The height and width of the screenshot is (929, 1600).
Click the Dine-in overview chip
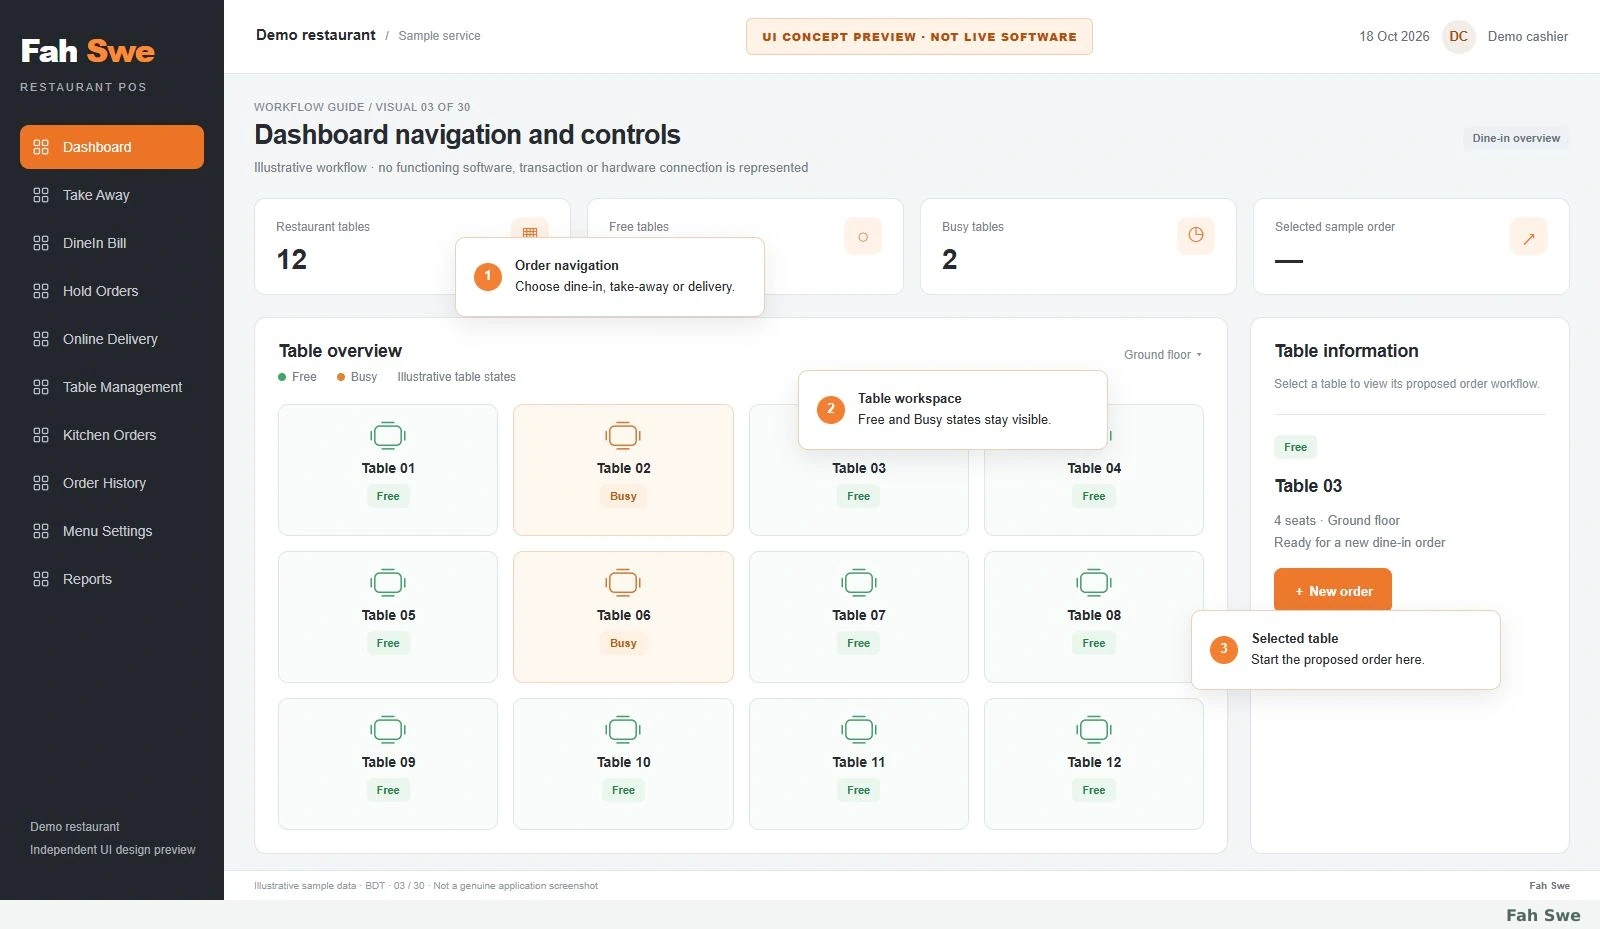pos(1516,138)
